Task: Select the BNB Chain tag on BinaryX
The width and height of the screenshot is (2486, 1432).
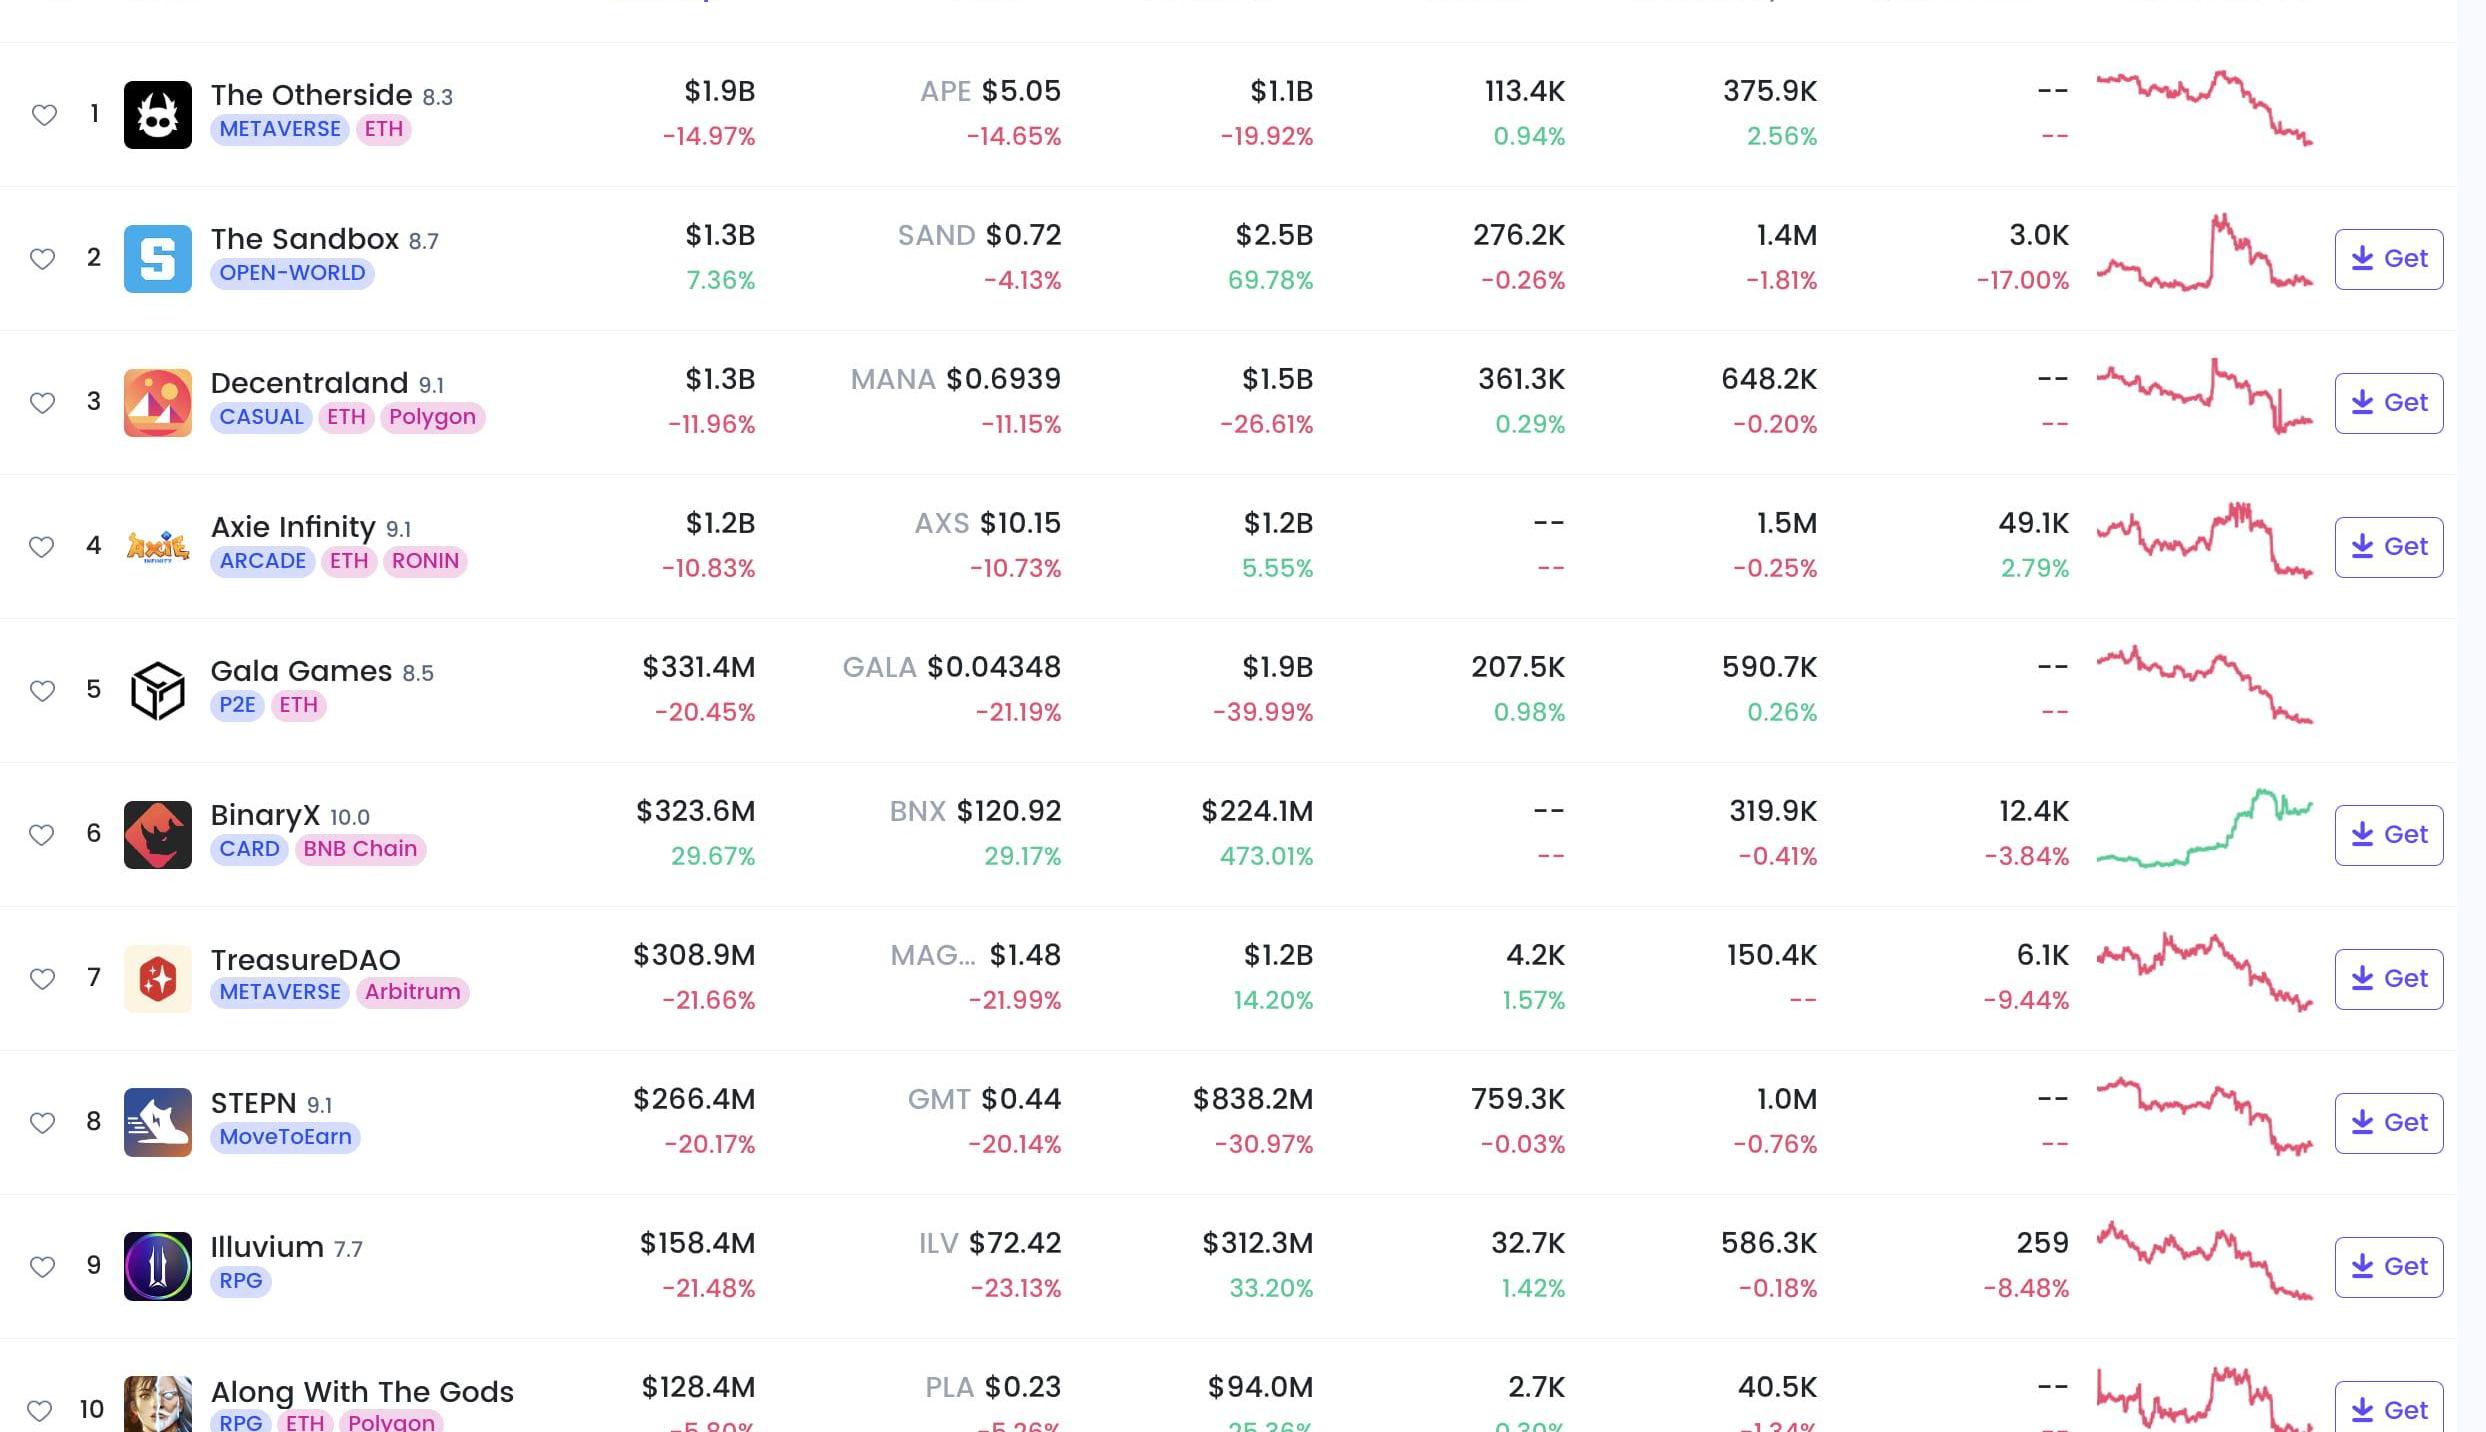Action: [360, 849]
